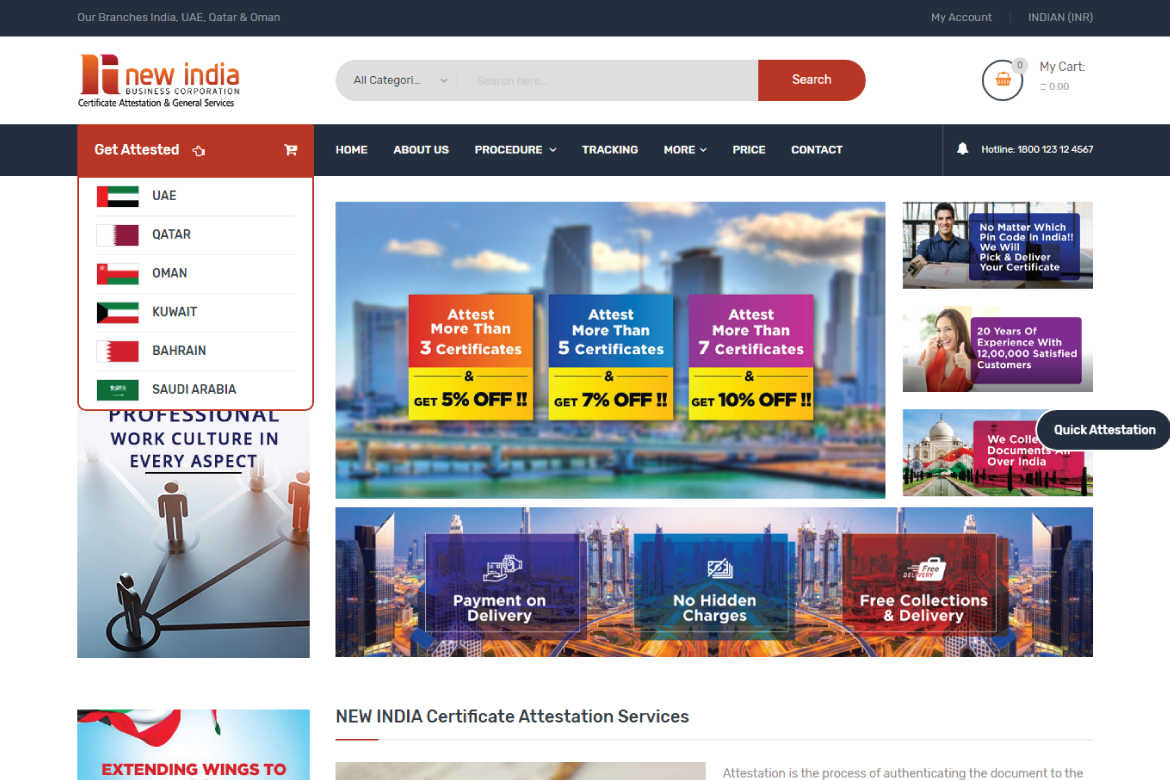Open the All Categories dropdown

point(397,79)
